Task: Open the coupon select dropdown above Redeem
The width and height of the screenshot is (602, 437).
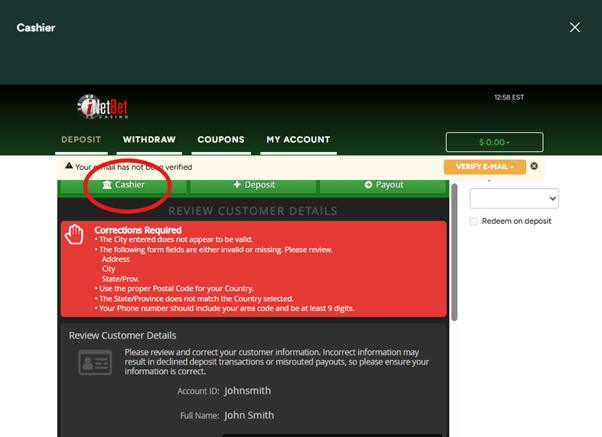Action: tap(513, 198)
